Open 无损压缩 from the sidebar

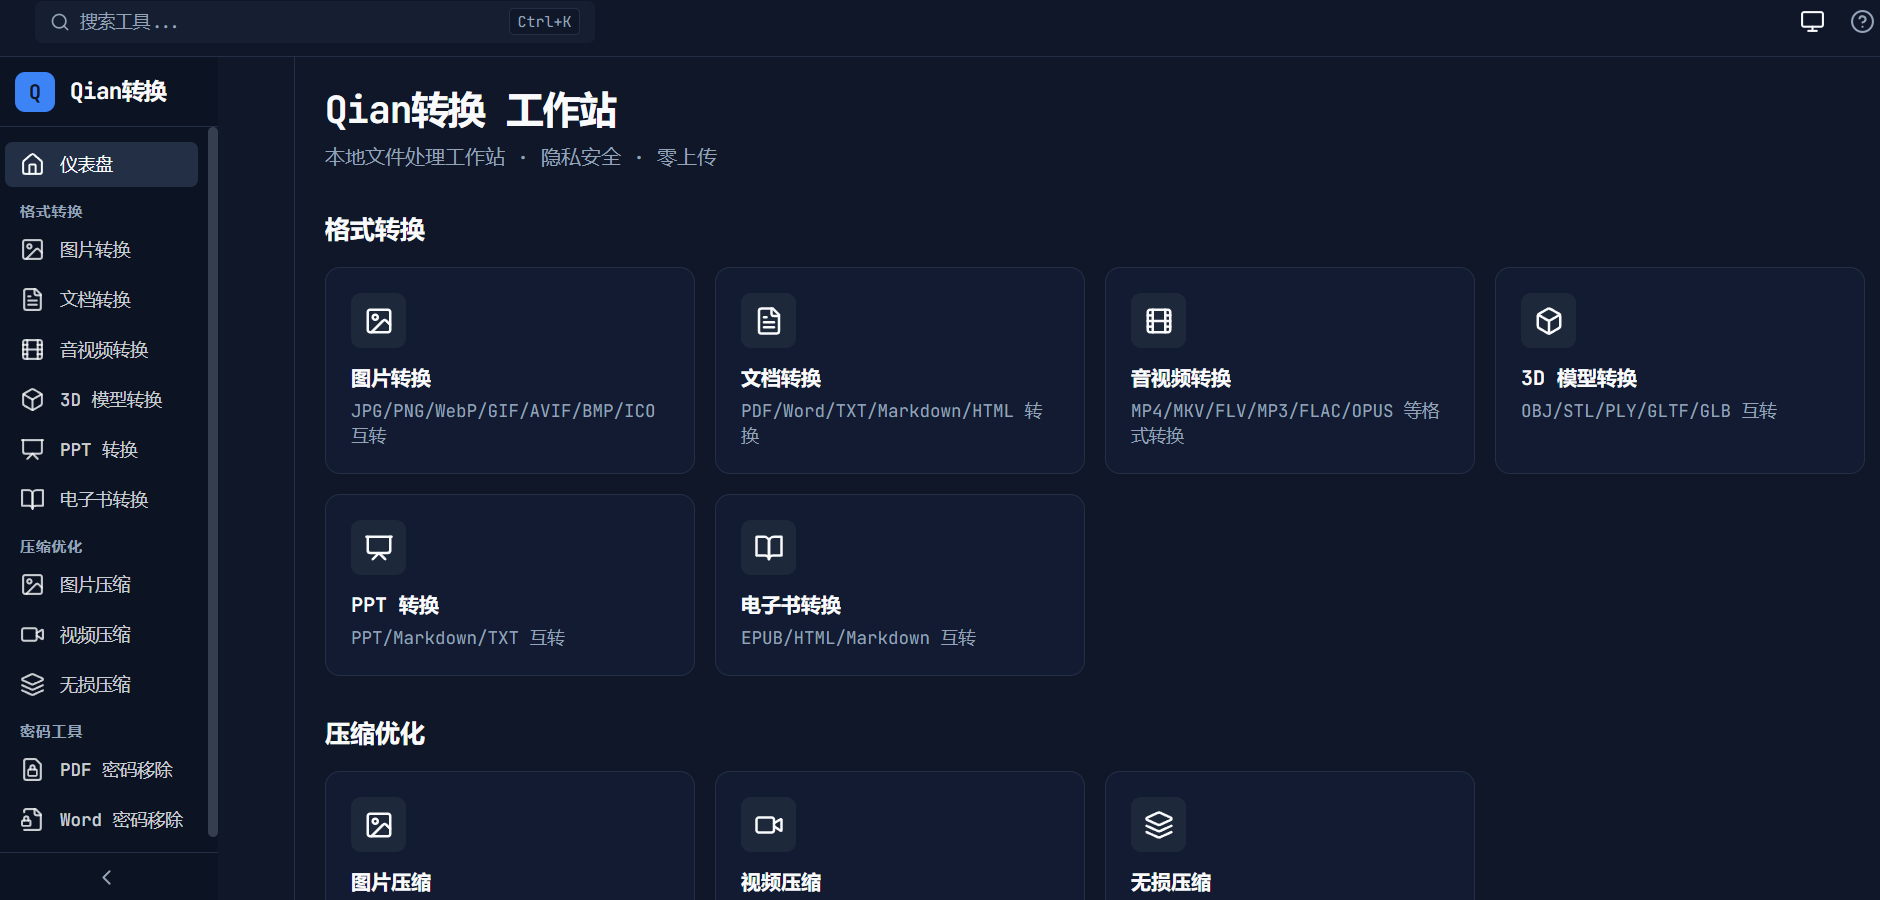click(102, 685)
